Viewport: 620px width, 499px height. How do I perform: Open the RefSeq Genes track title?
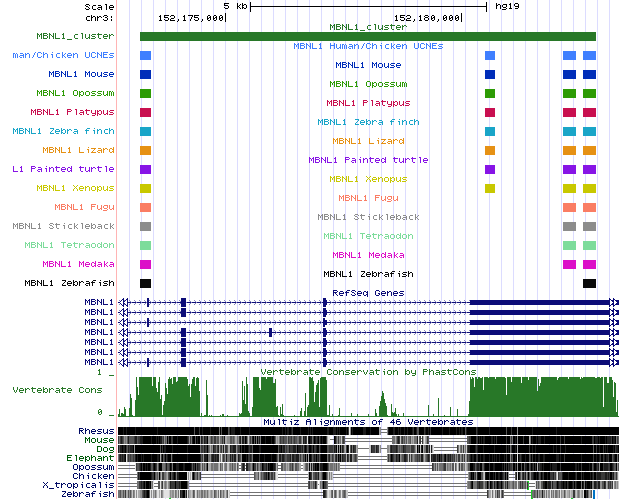[x=367, y=293]
